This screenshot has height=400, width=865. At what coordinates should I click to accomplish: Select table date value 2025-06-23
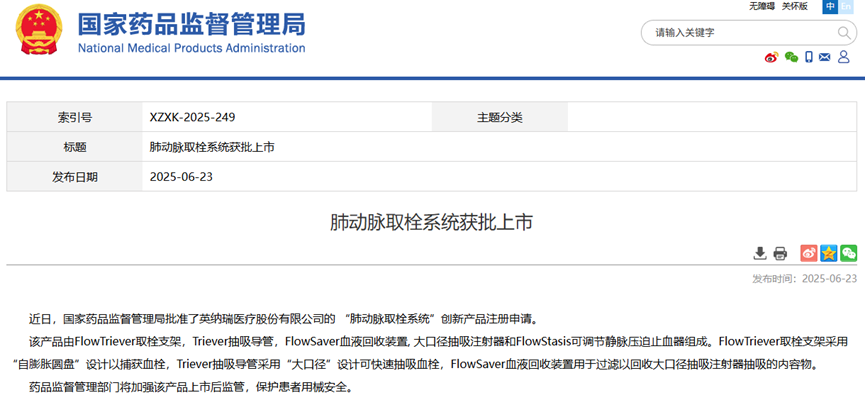tap(181, 177)
